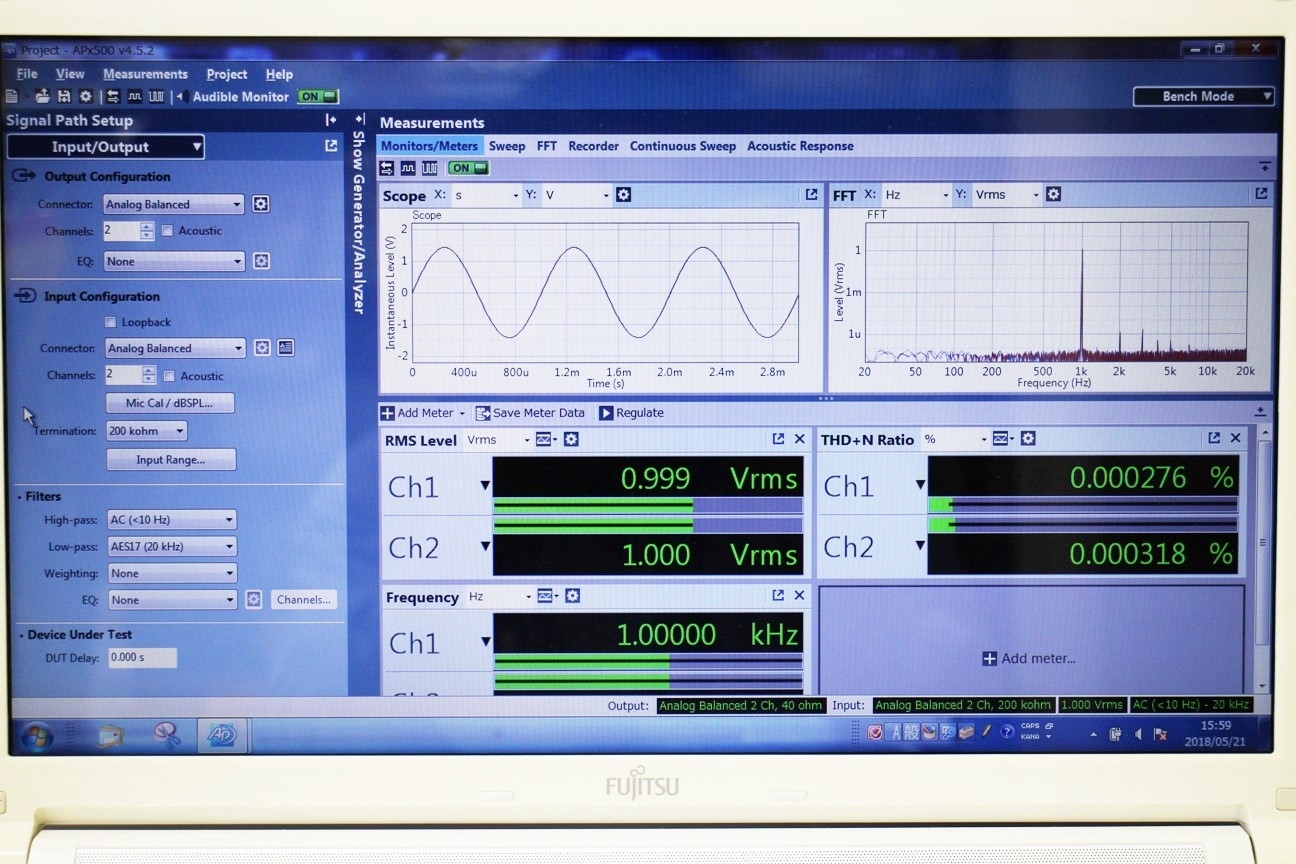Switch to the Continuous Sweep tab
Viewport: 1296px width, 864px height.
683,146
